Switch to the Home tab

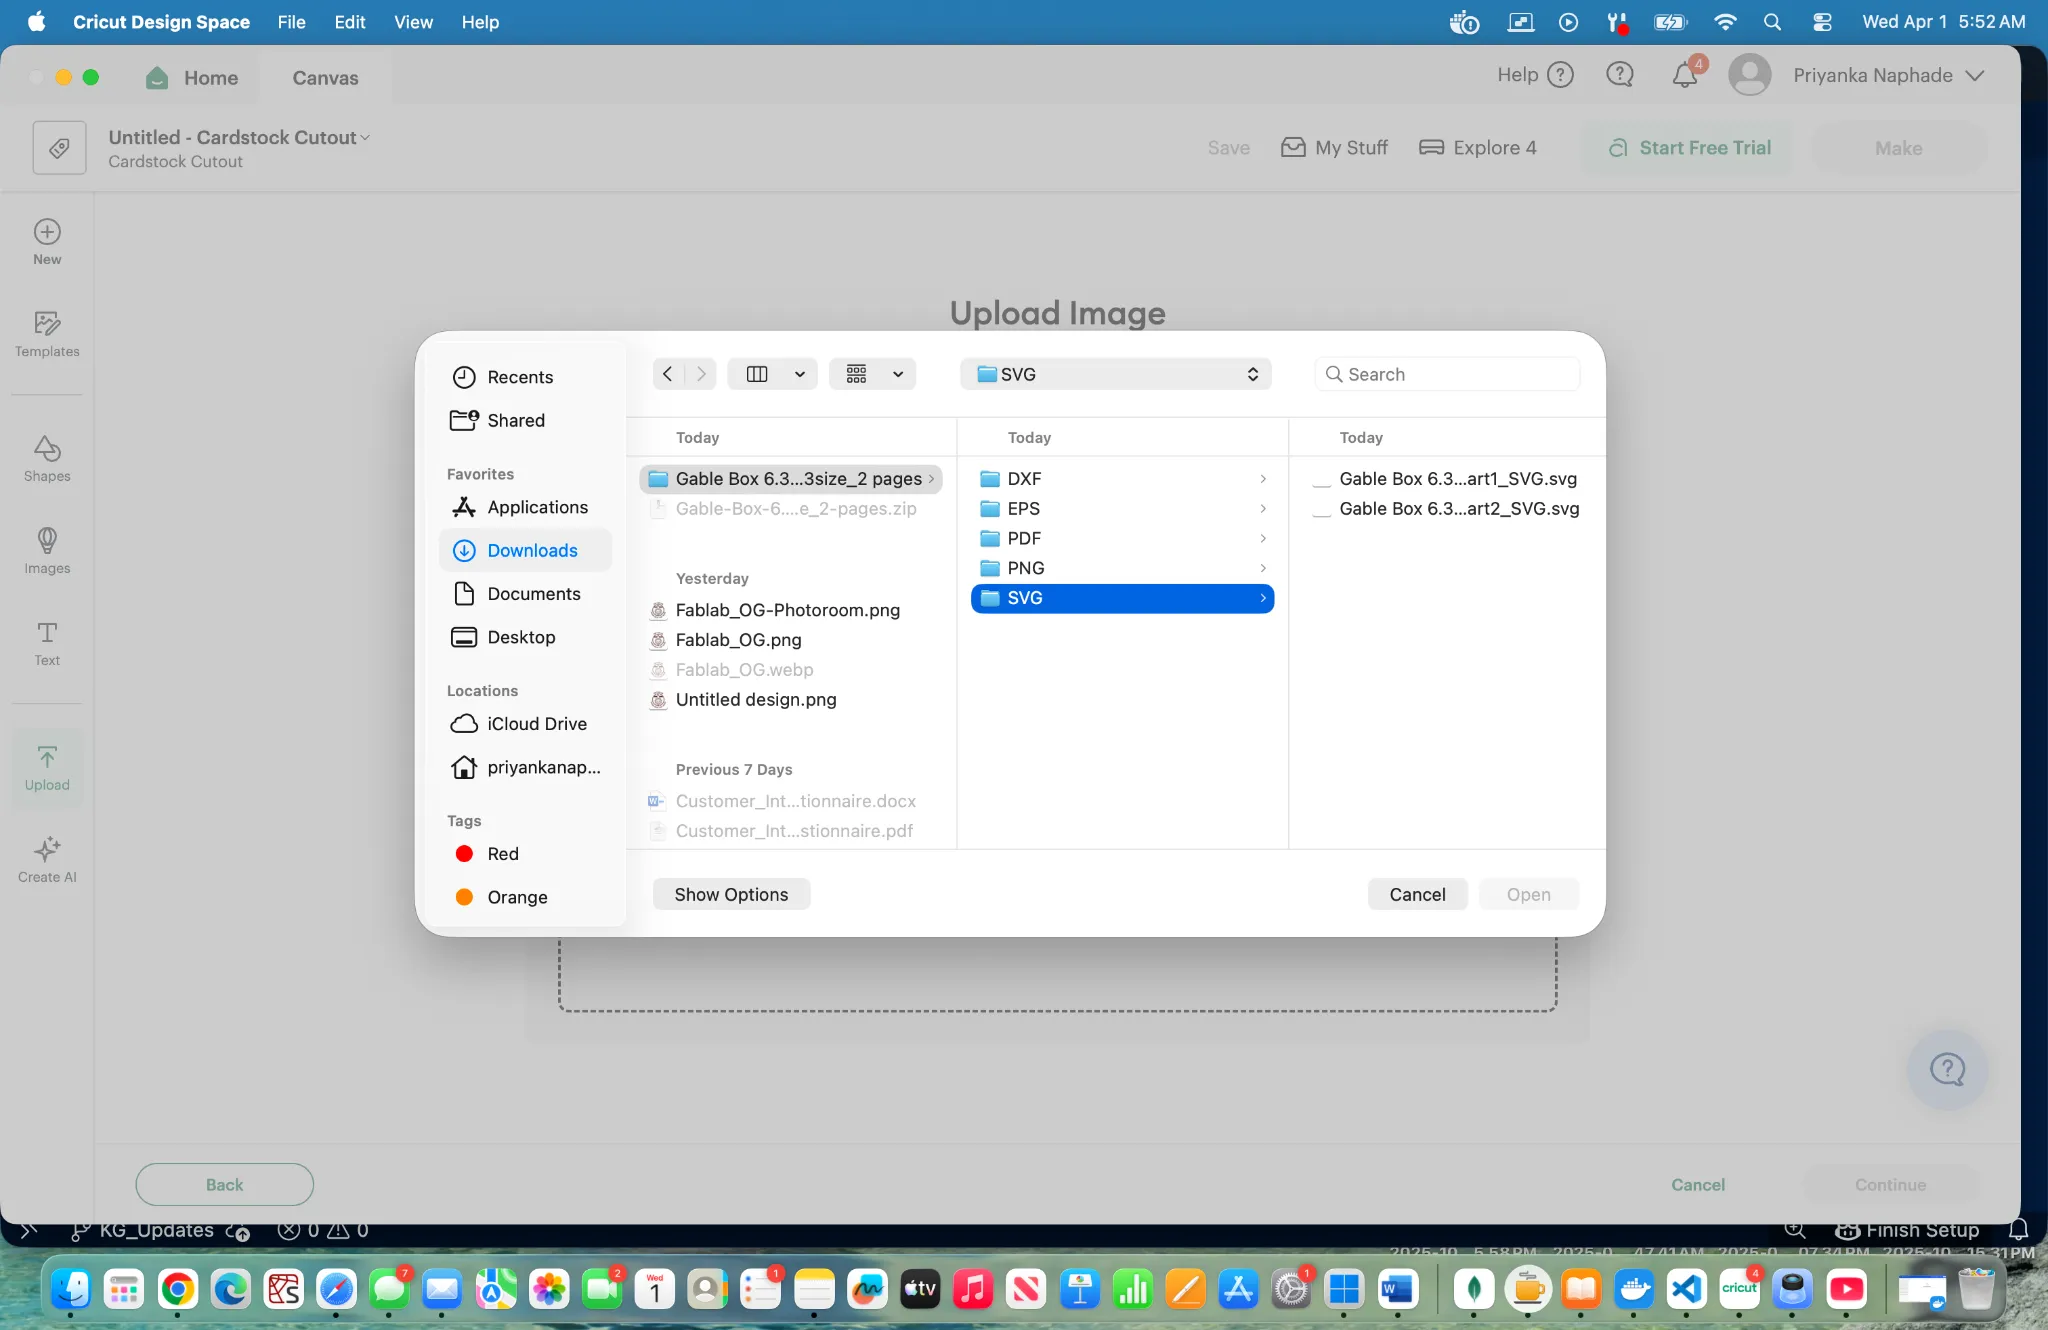192,78
